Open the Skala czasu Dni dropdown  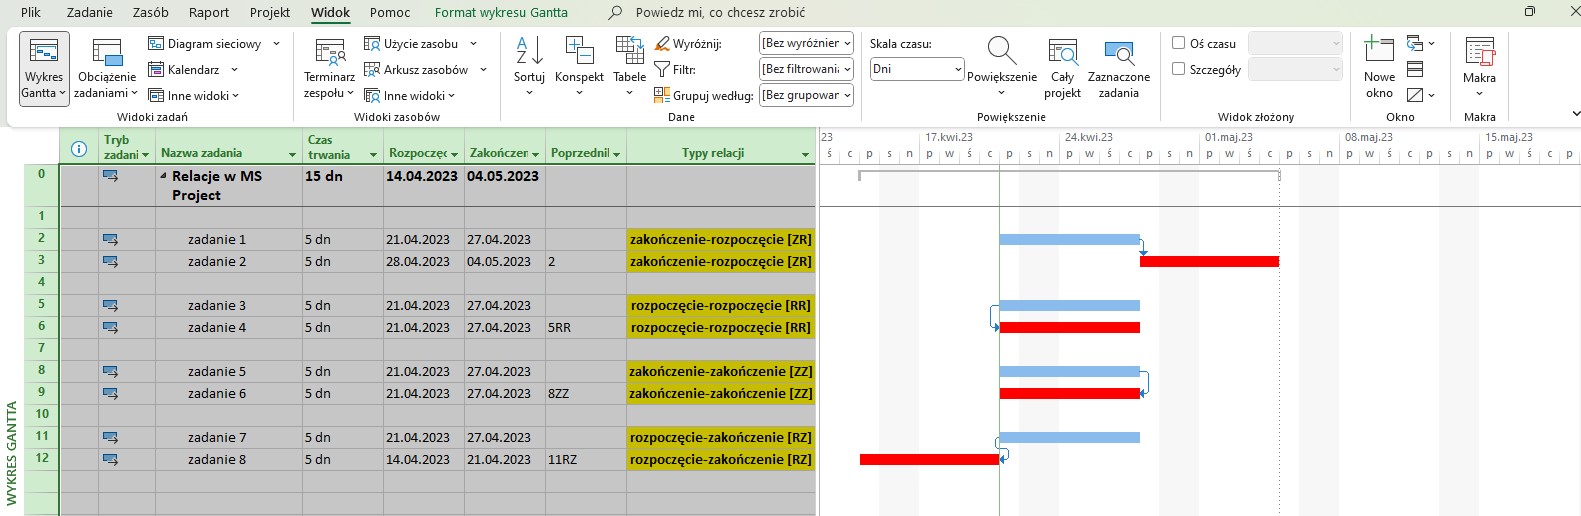pos(957,69)
